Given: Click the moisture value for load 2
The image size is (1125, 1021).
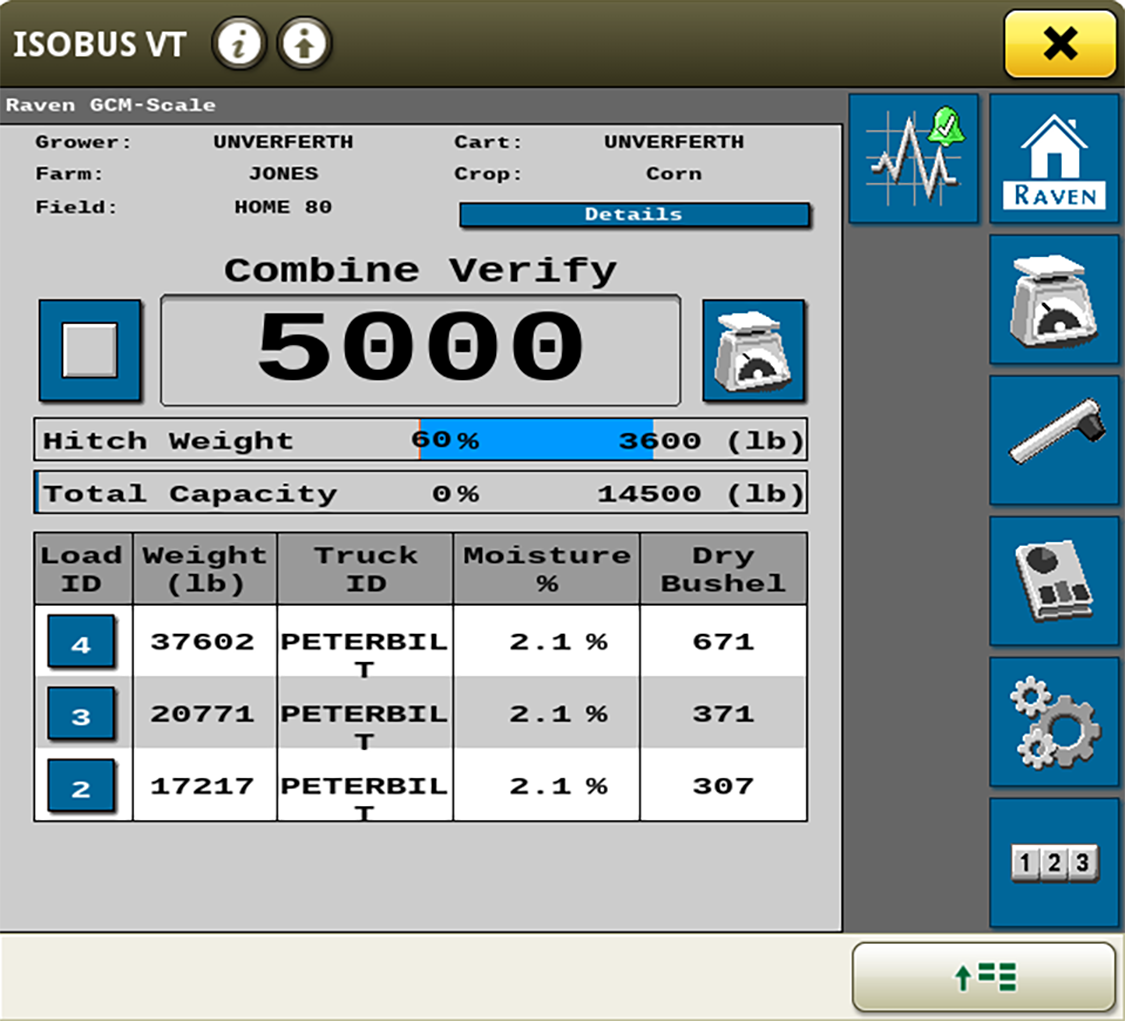Looking at the screenshot, I should click(x=558, y=786).
